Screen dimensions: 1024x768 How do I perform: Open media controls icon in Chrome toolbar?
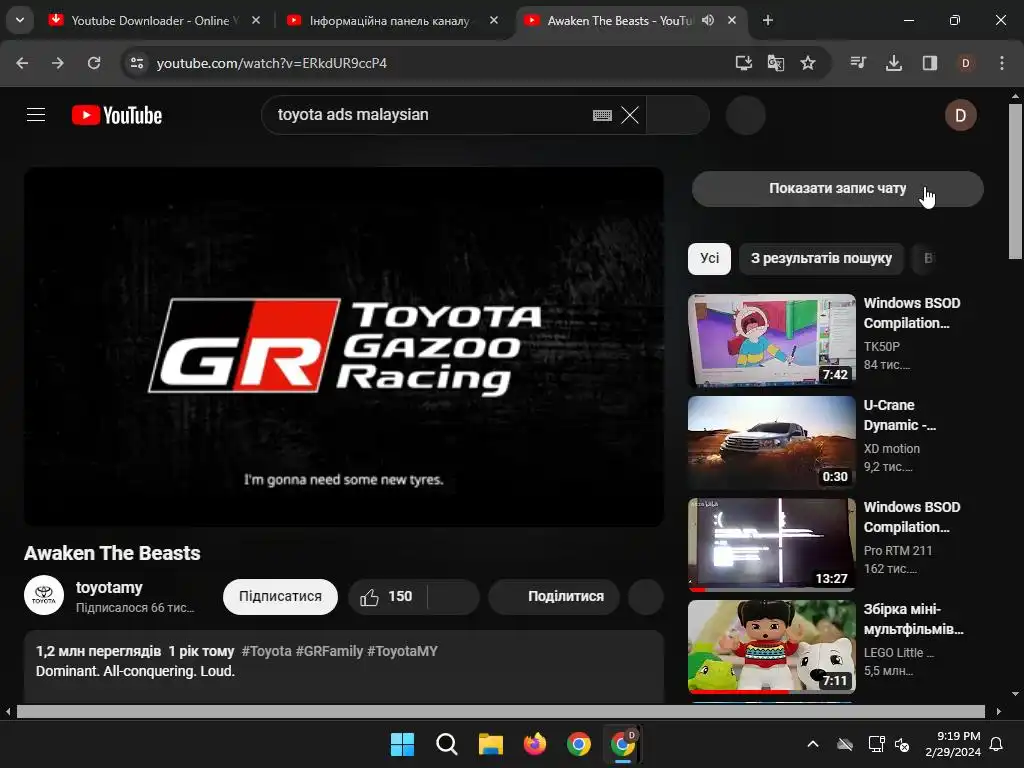(858, 63)
